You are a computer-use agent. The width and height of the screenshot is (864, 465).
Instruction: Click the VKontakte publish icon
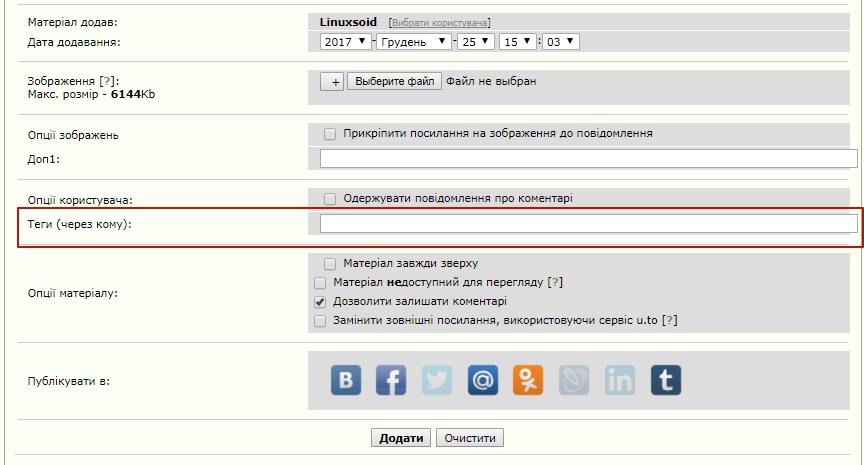[x=346, y=380]
